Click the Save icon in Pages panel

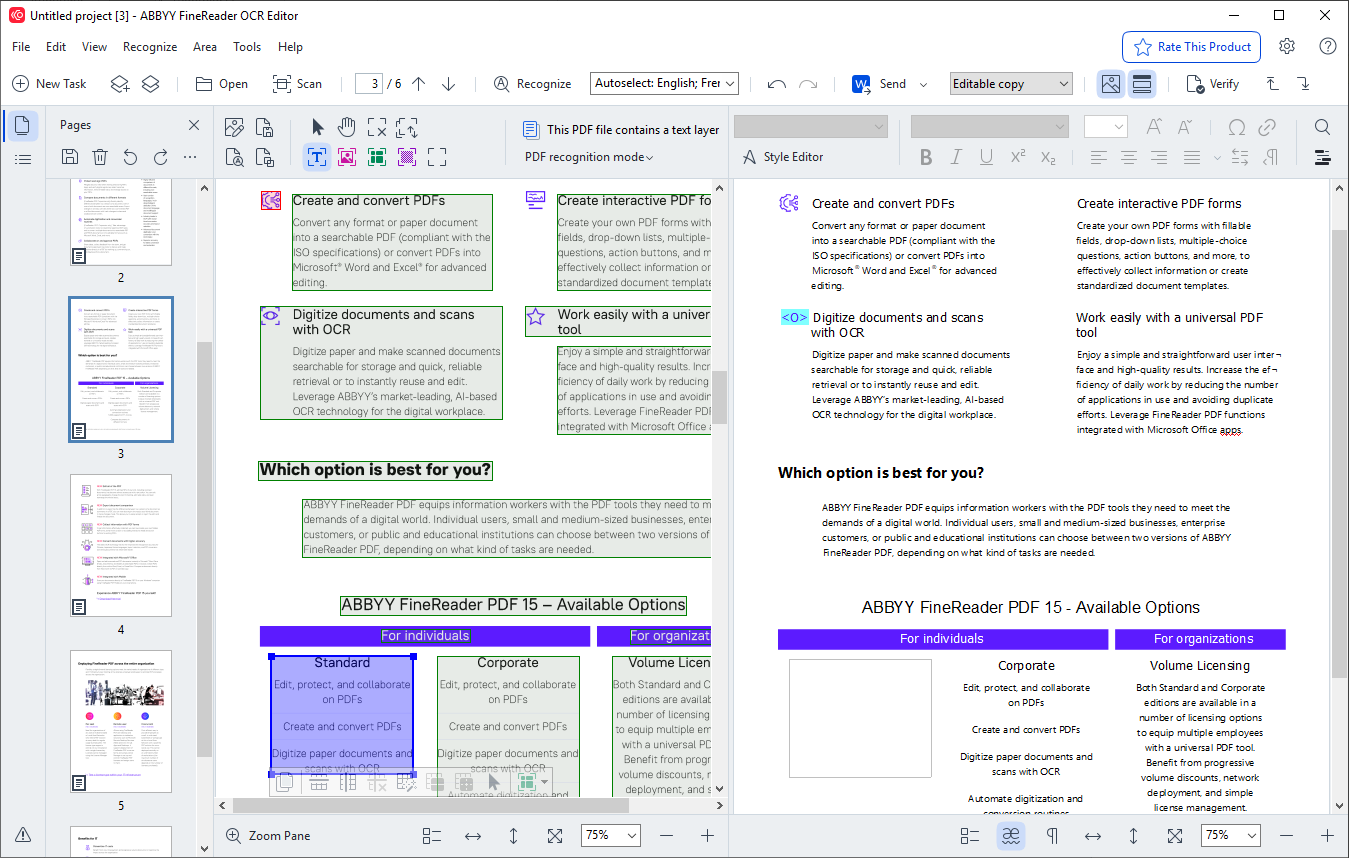(70, 157)
